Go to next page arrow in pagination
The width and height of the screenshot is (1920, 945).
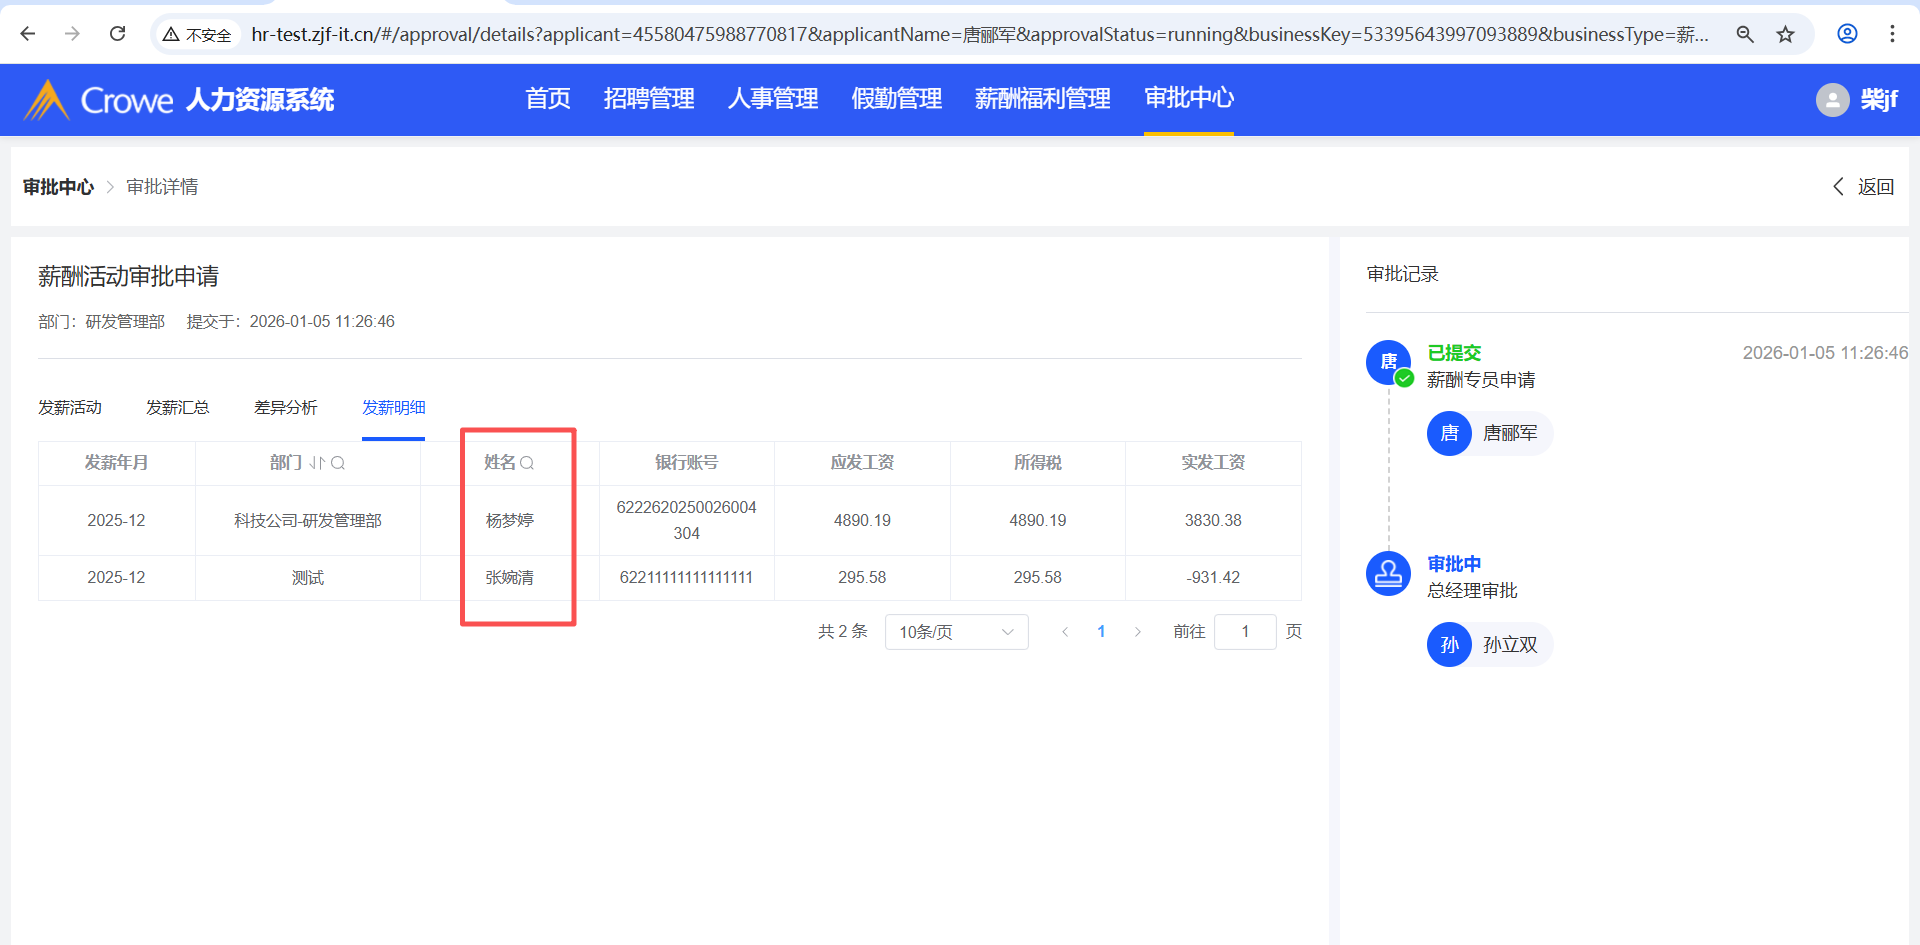[x=1137, y=632]
